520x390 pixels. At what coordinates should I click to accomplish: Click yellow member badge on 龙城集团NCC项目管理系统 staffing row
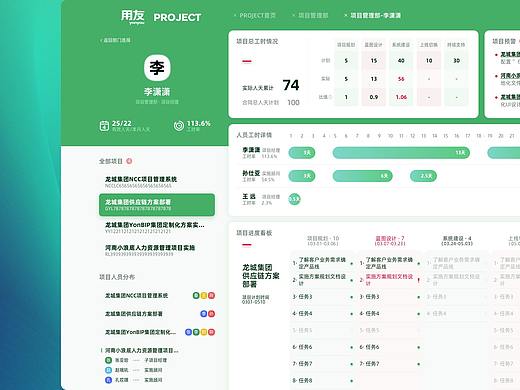pyautogui.click(x=204, y=295)
